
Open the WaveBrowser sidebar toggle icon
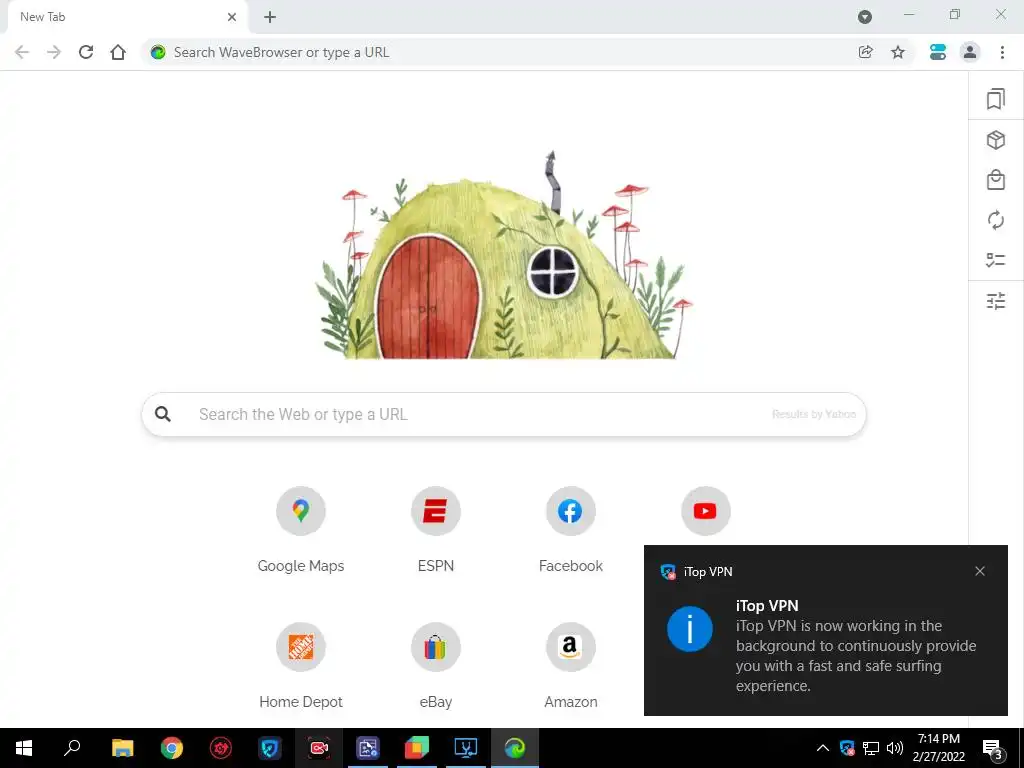point(938,52)
